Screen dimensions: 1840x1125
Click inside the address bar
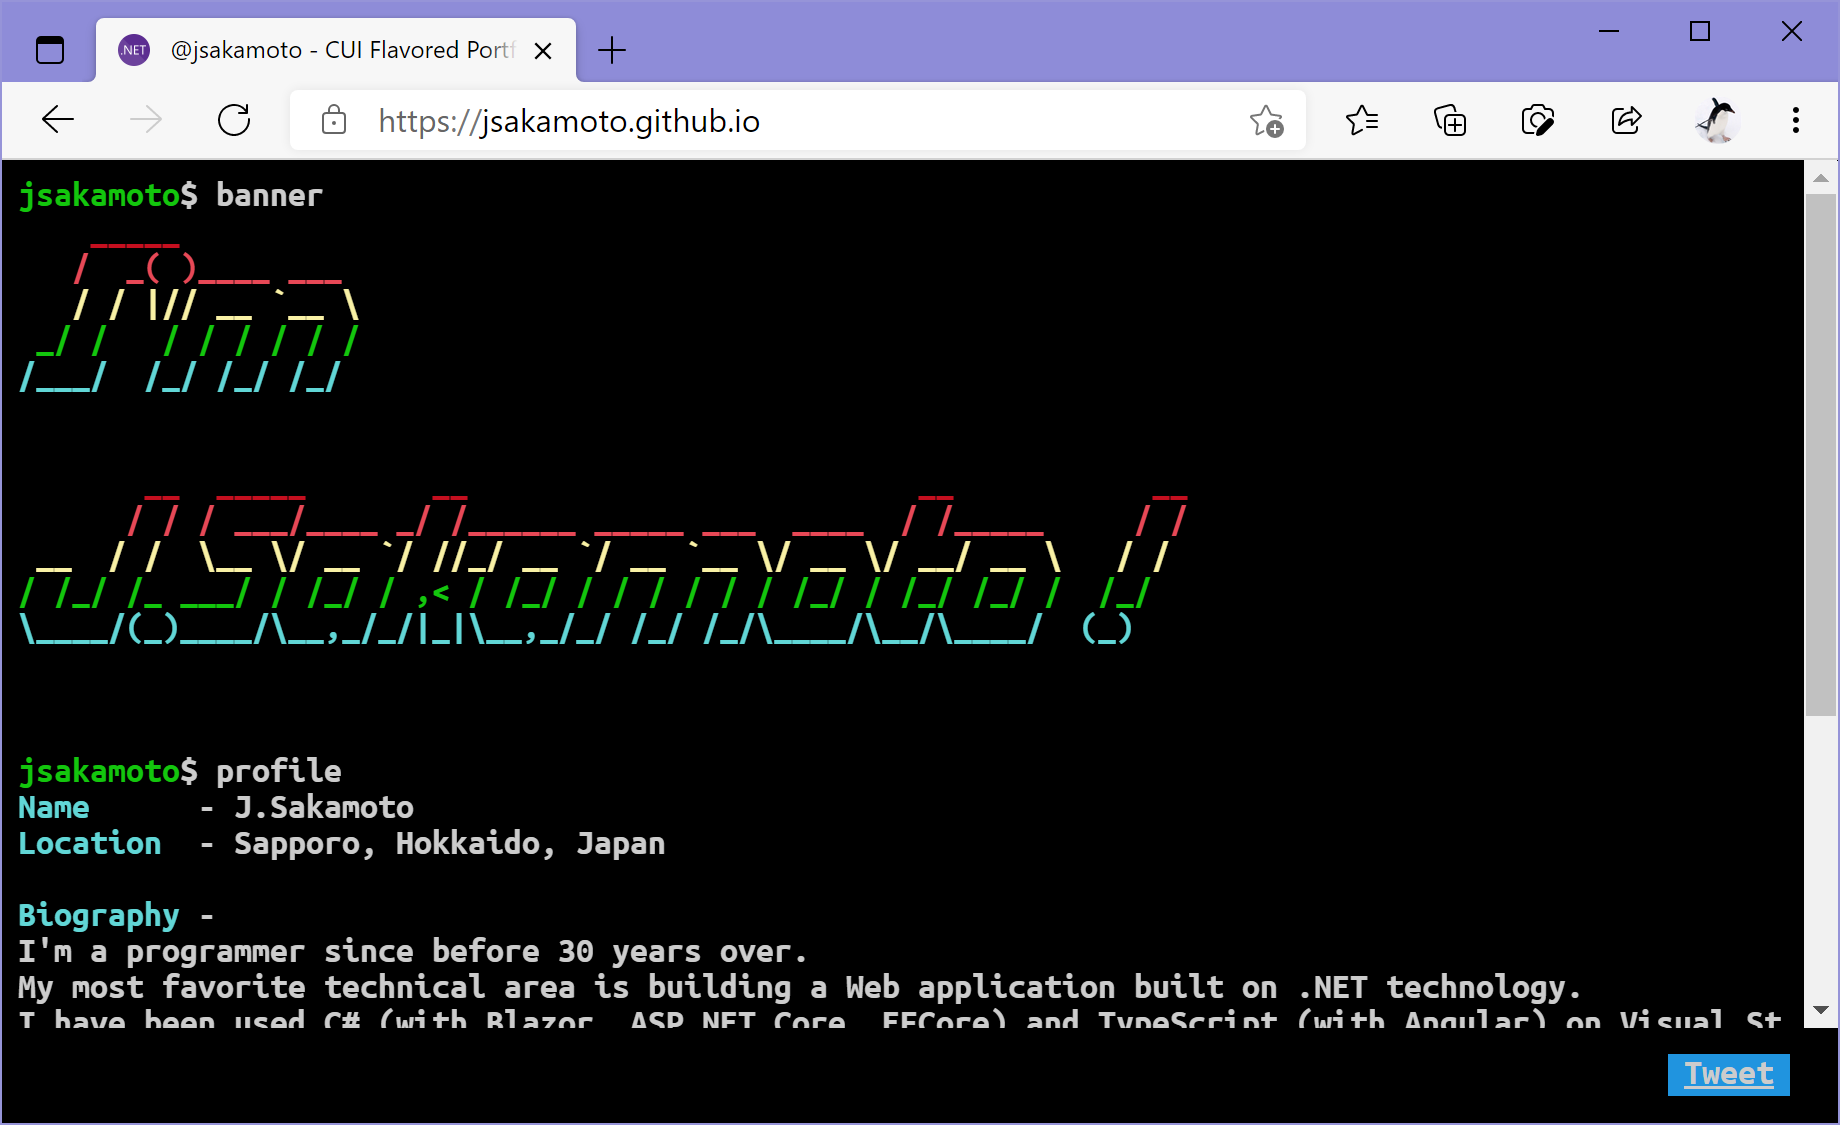click(700, 120)
